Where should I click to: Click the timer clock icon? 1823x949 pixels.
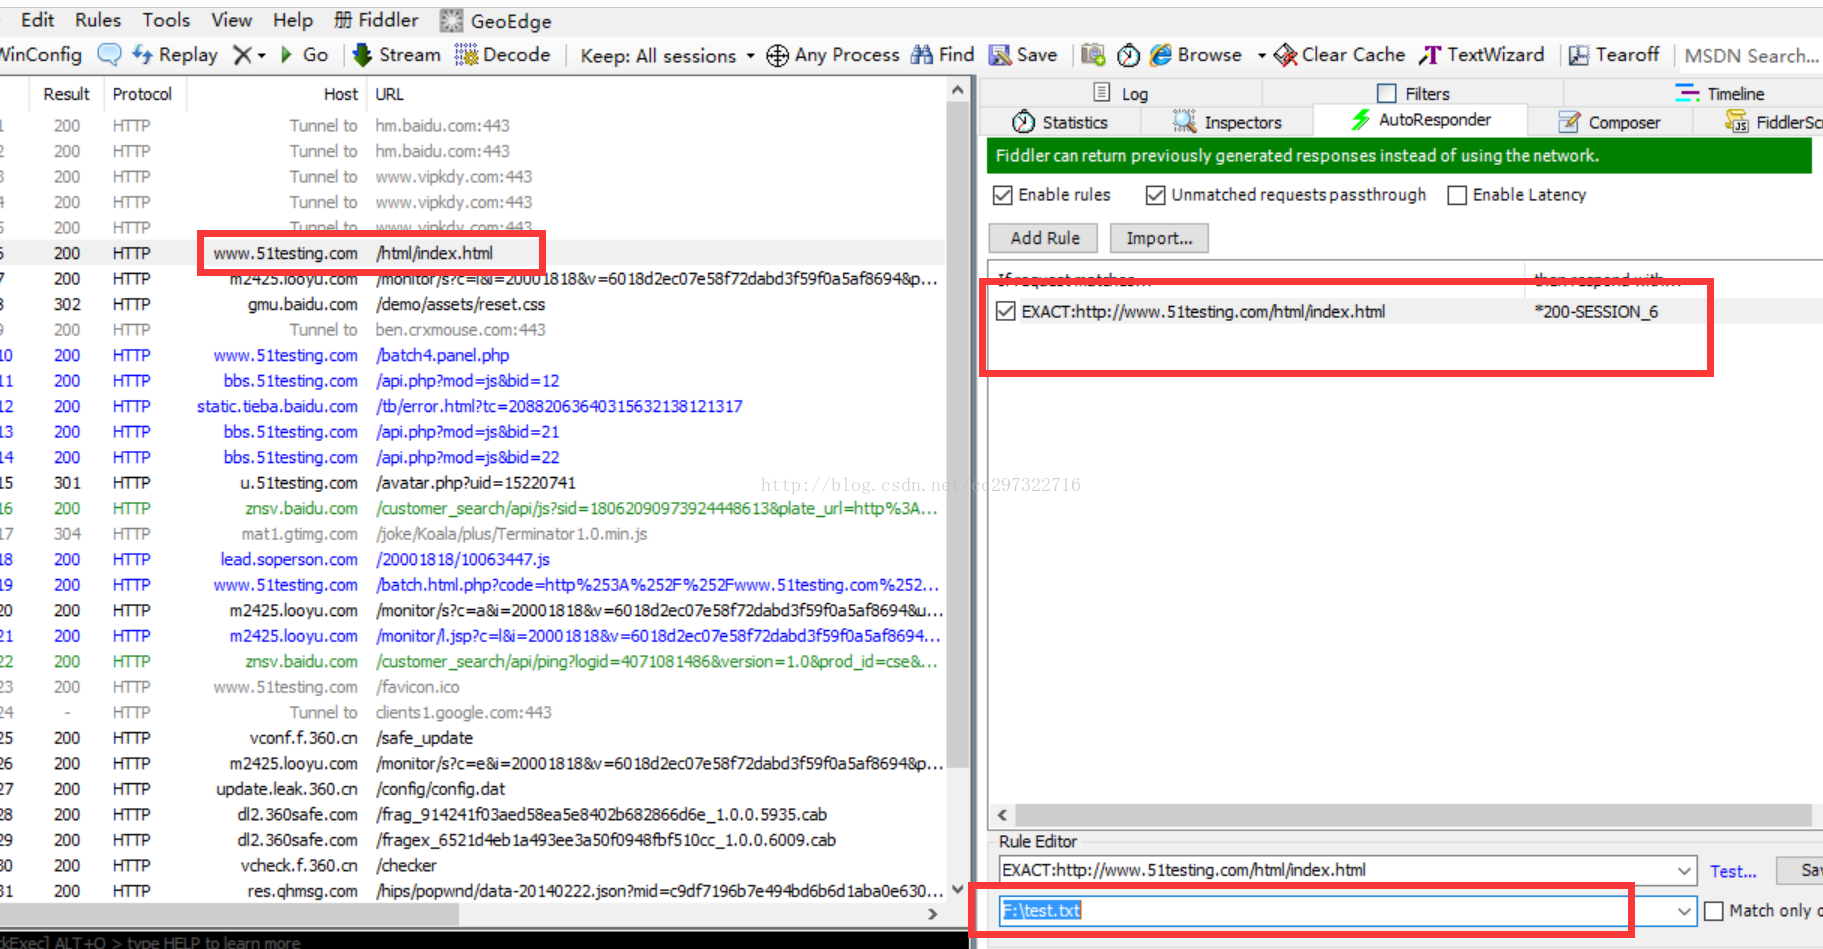pyautogui.click(x=1128, y=55)
